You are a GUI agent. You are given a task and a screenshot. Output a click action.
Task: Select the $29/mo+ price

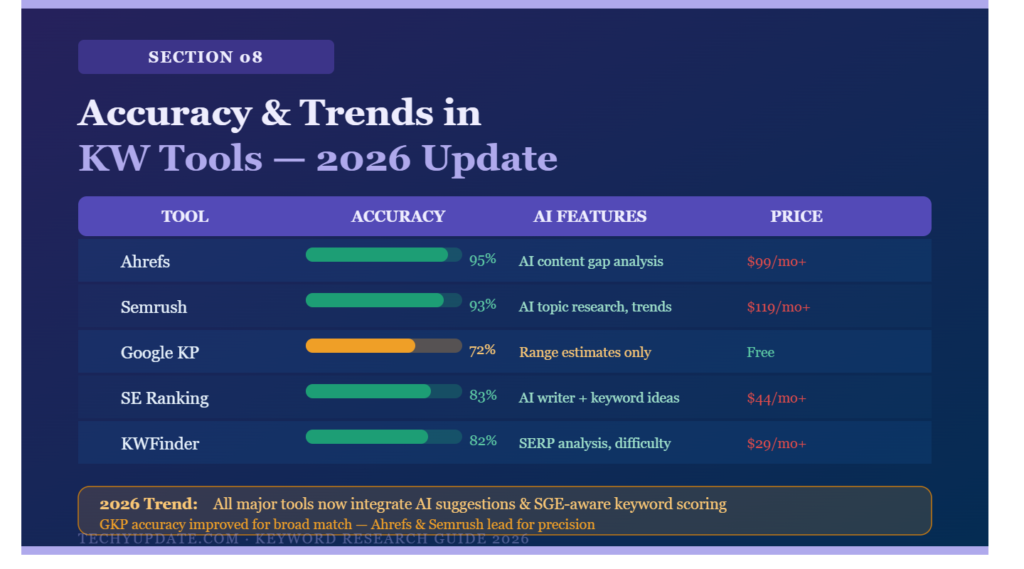pyautogui.click(x=776, y=444)
